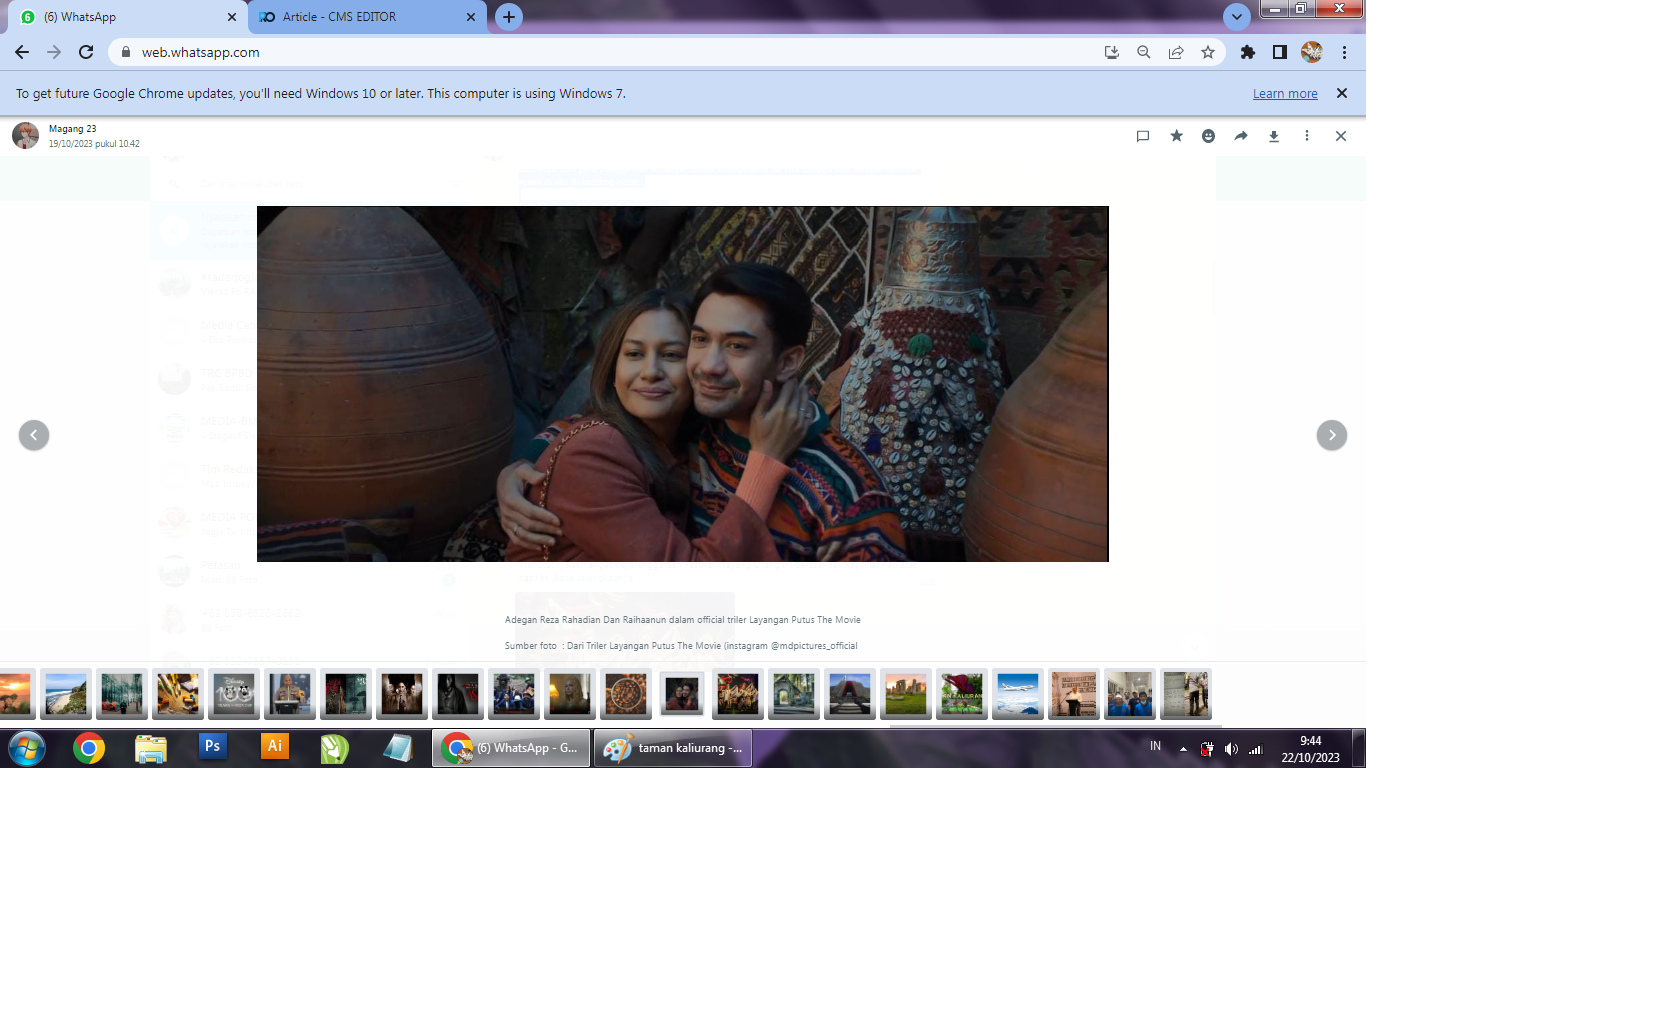Forward the photo using the arrow icon
The image size is (1678, 1032).
click(1241, 136)
